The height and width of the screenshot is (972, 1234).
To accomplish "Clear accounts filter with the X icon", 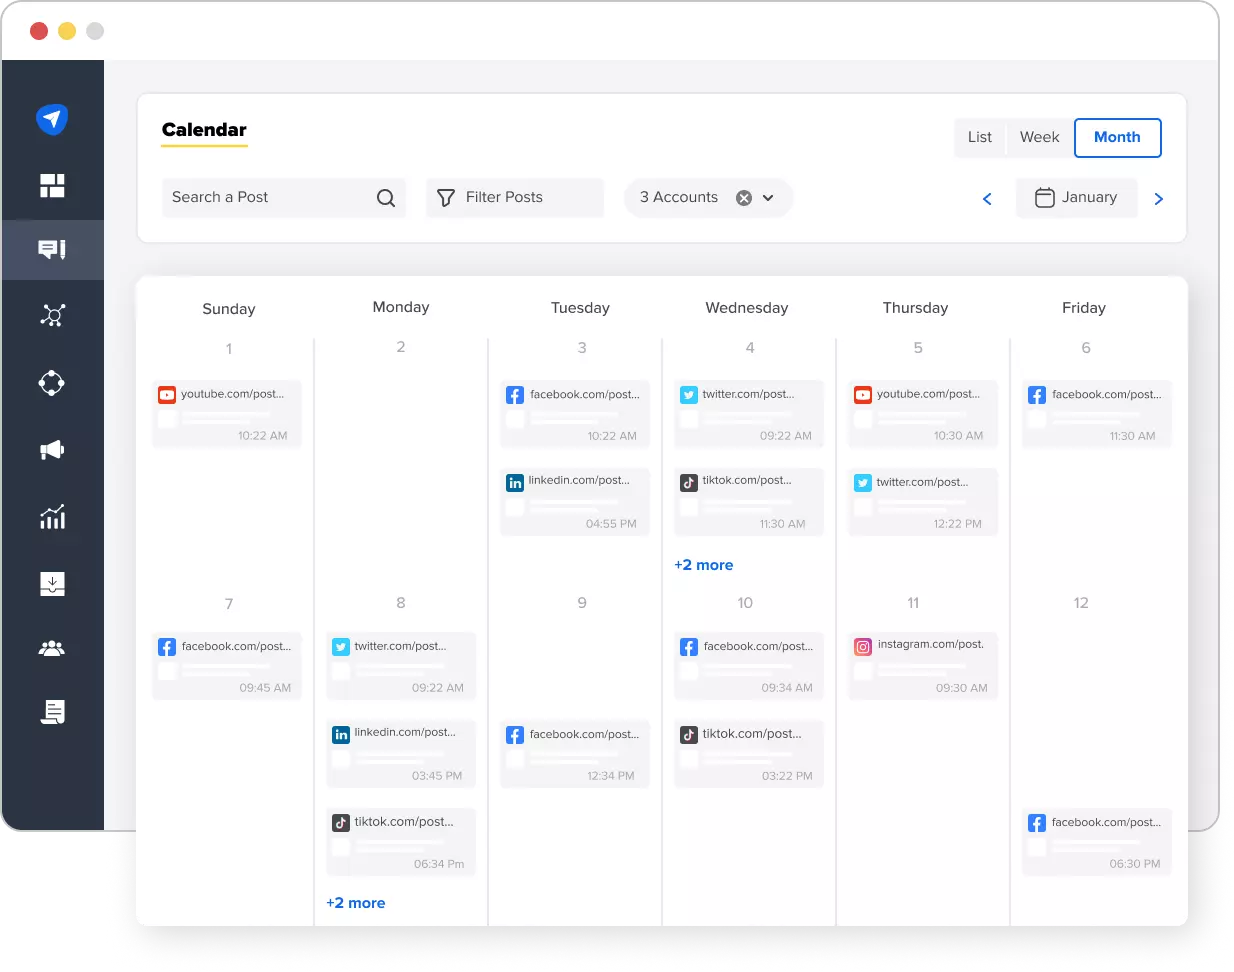I will coord(742,197).
